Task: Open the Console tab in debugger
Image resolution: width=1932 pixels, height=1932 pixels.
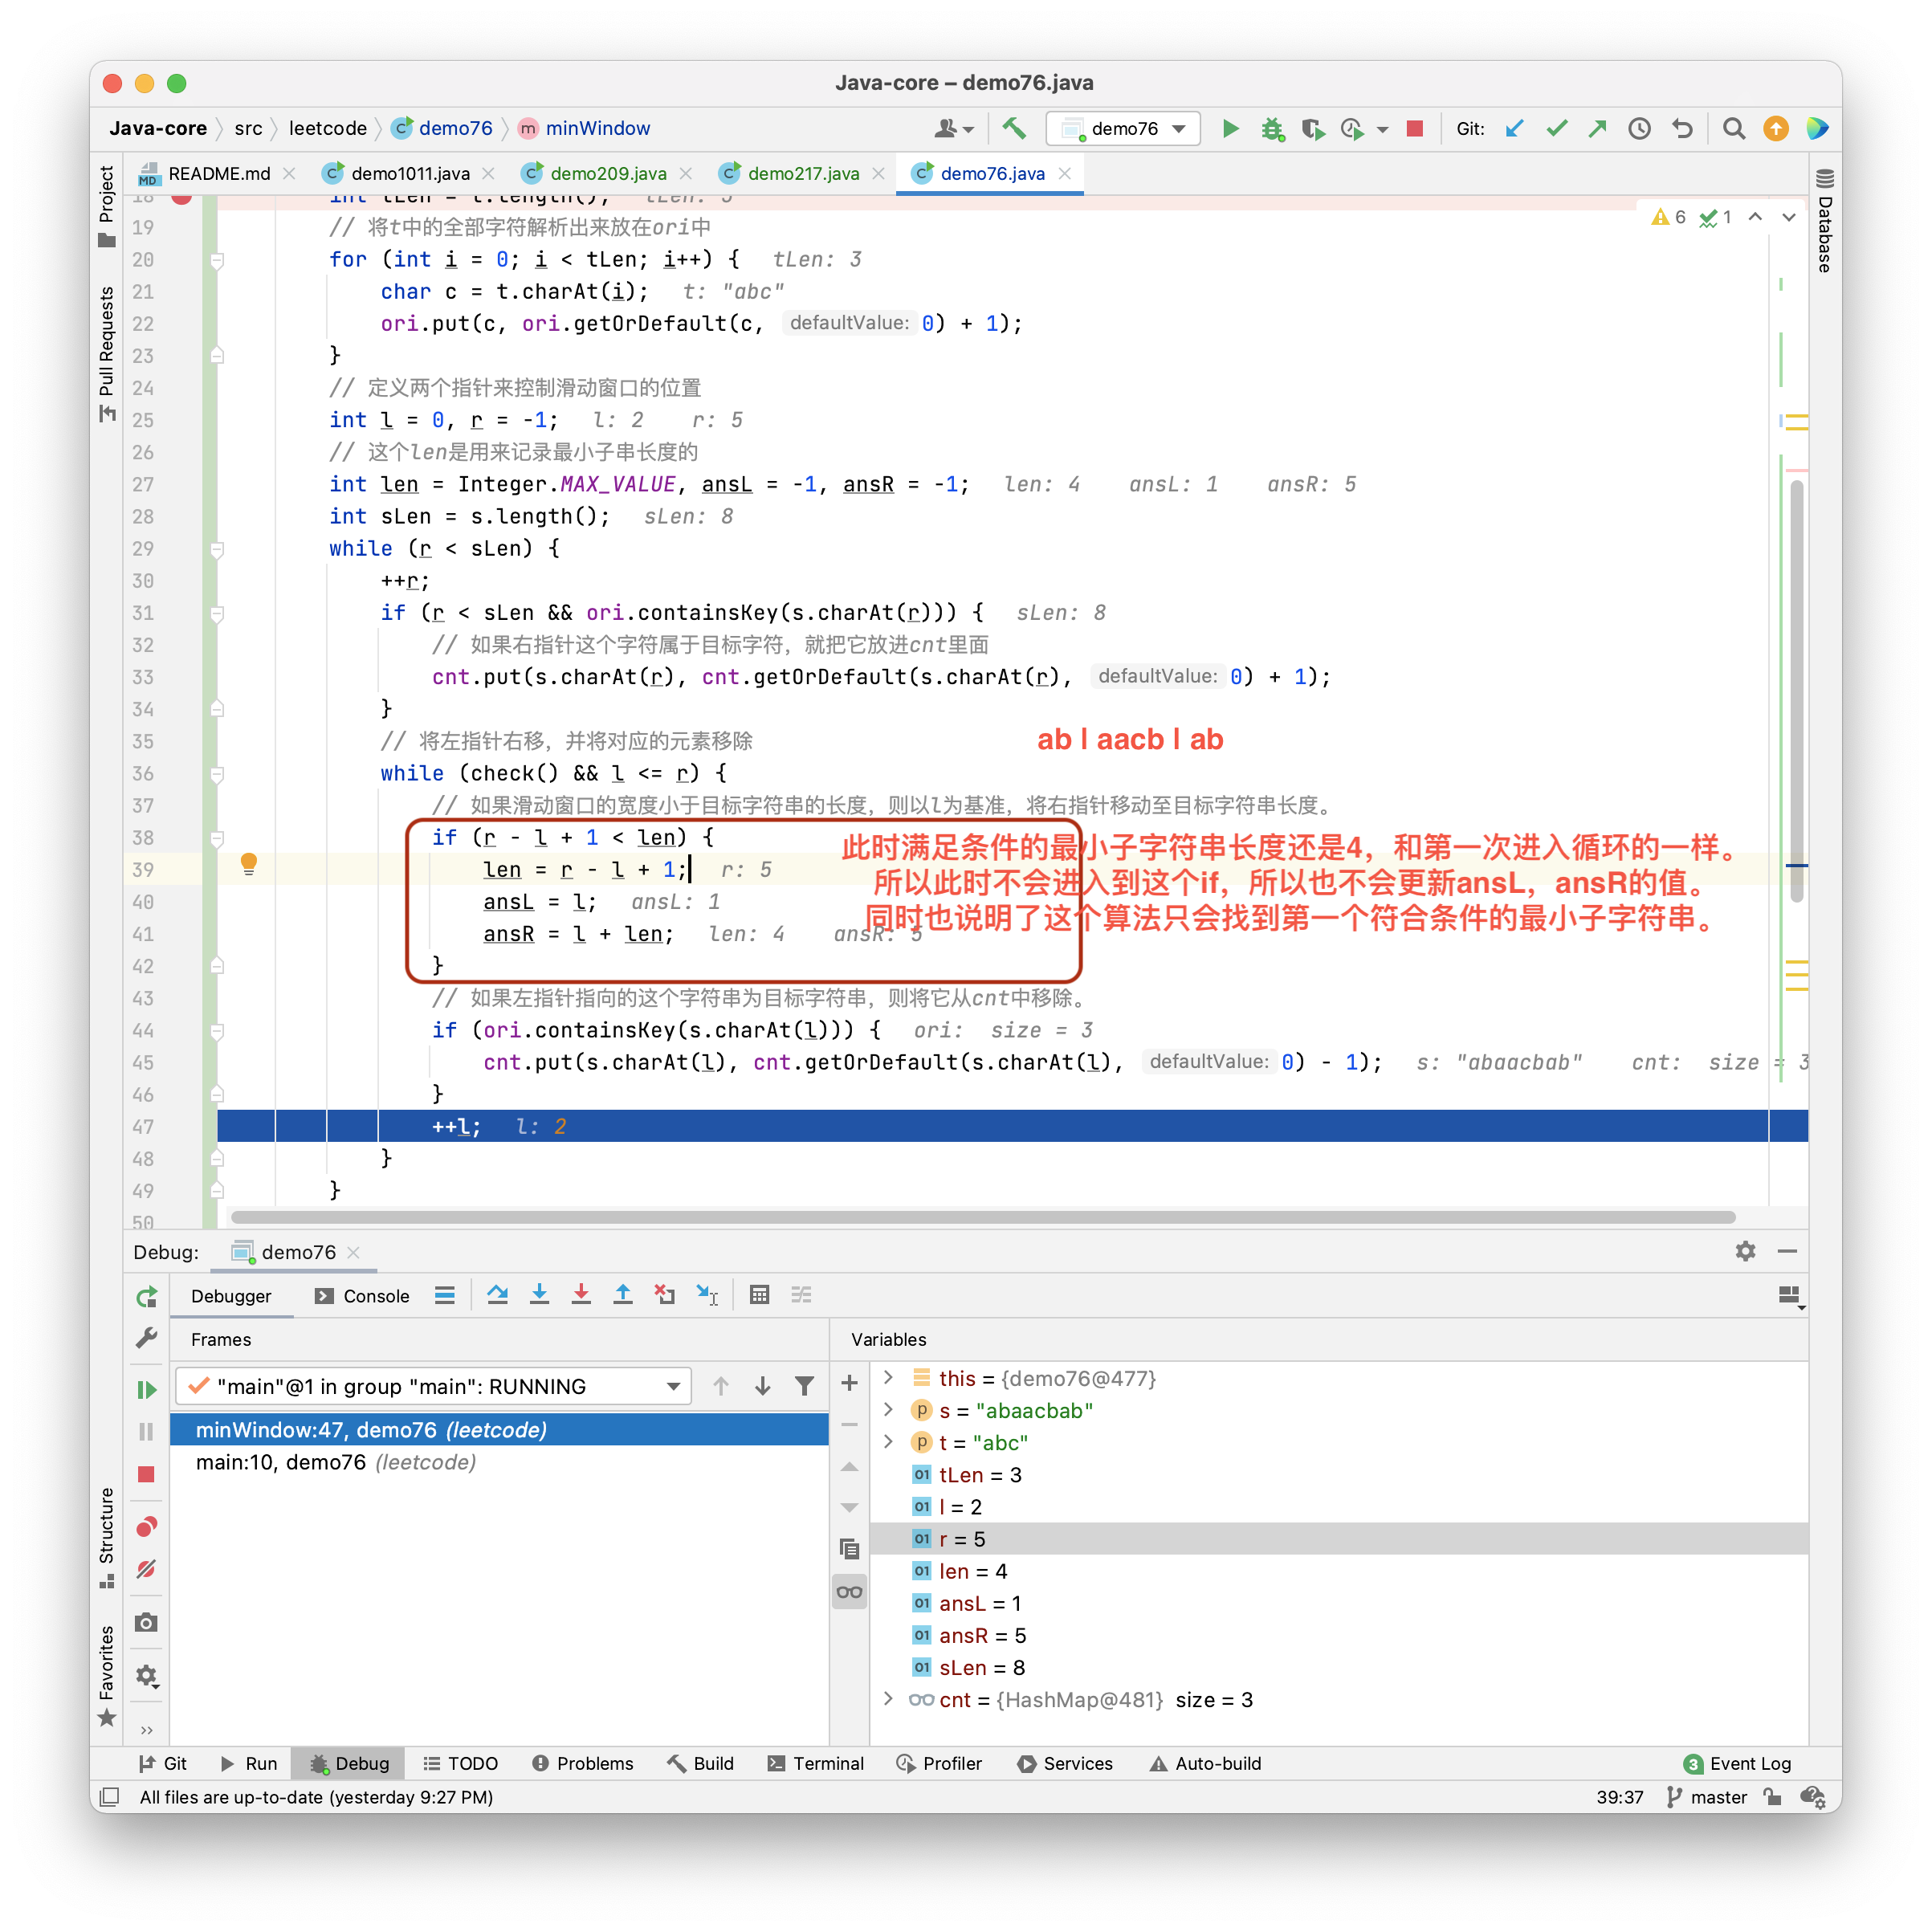Action: tap(362, 1296)
